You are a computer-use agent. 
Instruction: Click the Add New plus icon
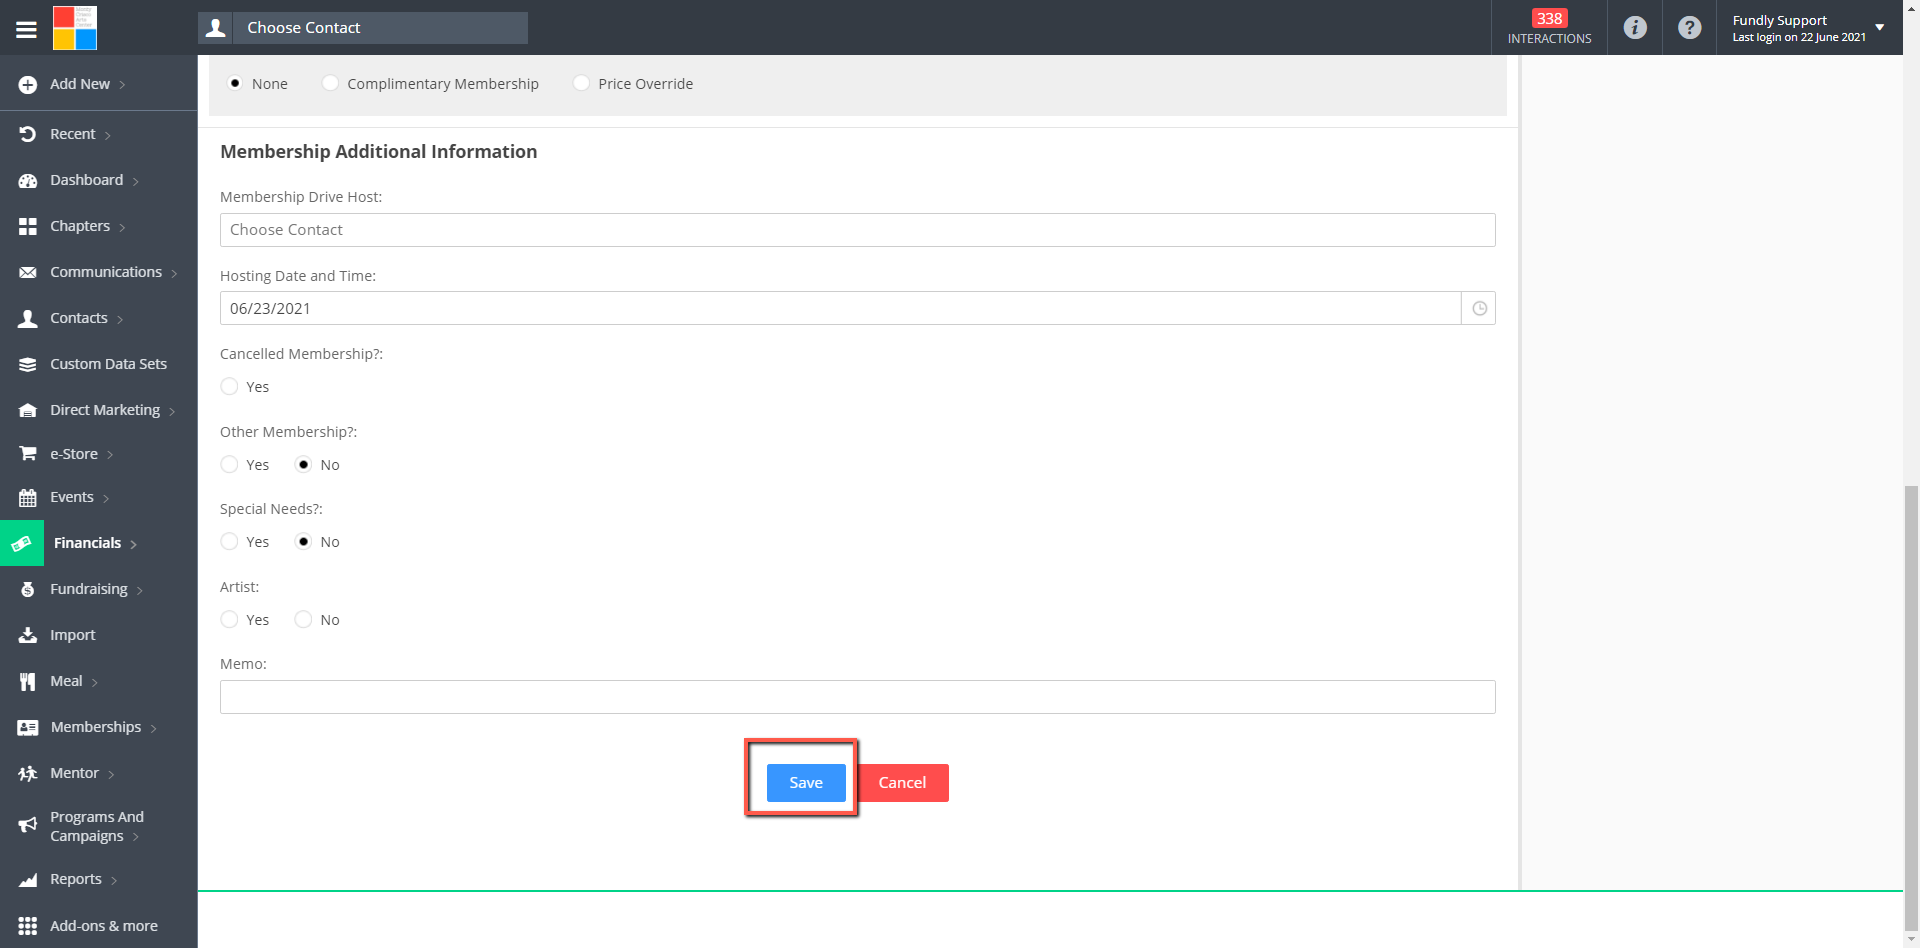(x=28, y=85)
